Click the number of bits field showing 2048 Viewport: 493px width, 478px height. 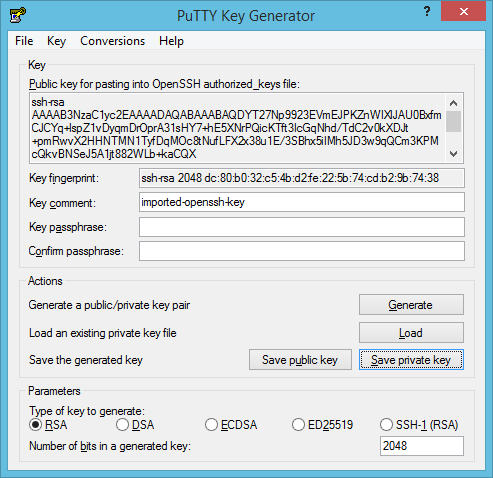(422, 446)
